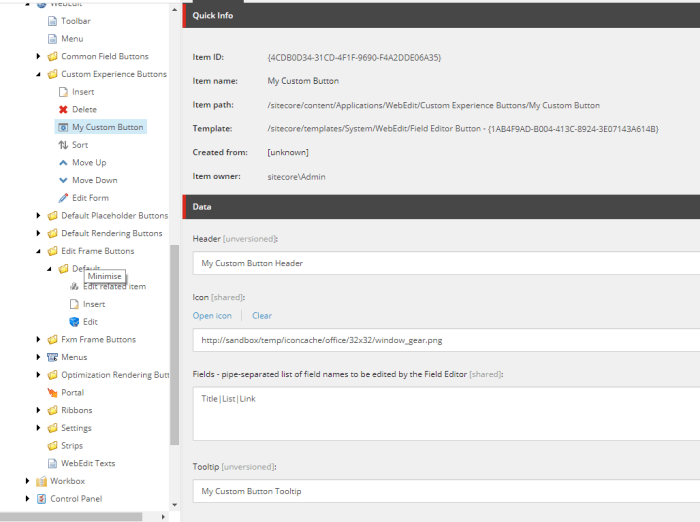
Task: Clear the icon field value
Action: [x=262, y=316]
